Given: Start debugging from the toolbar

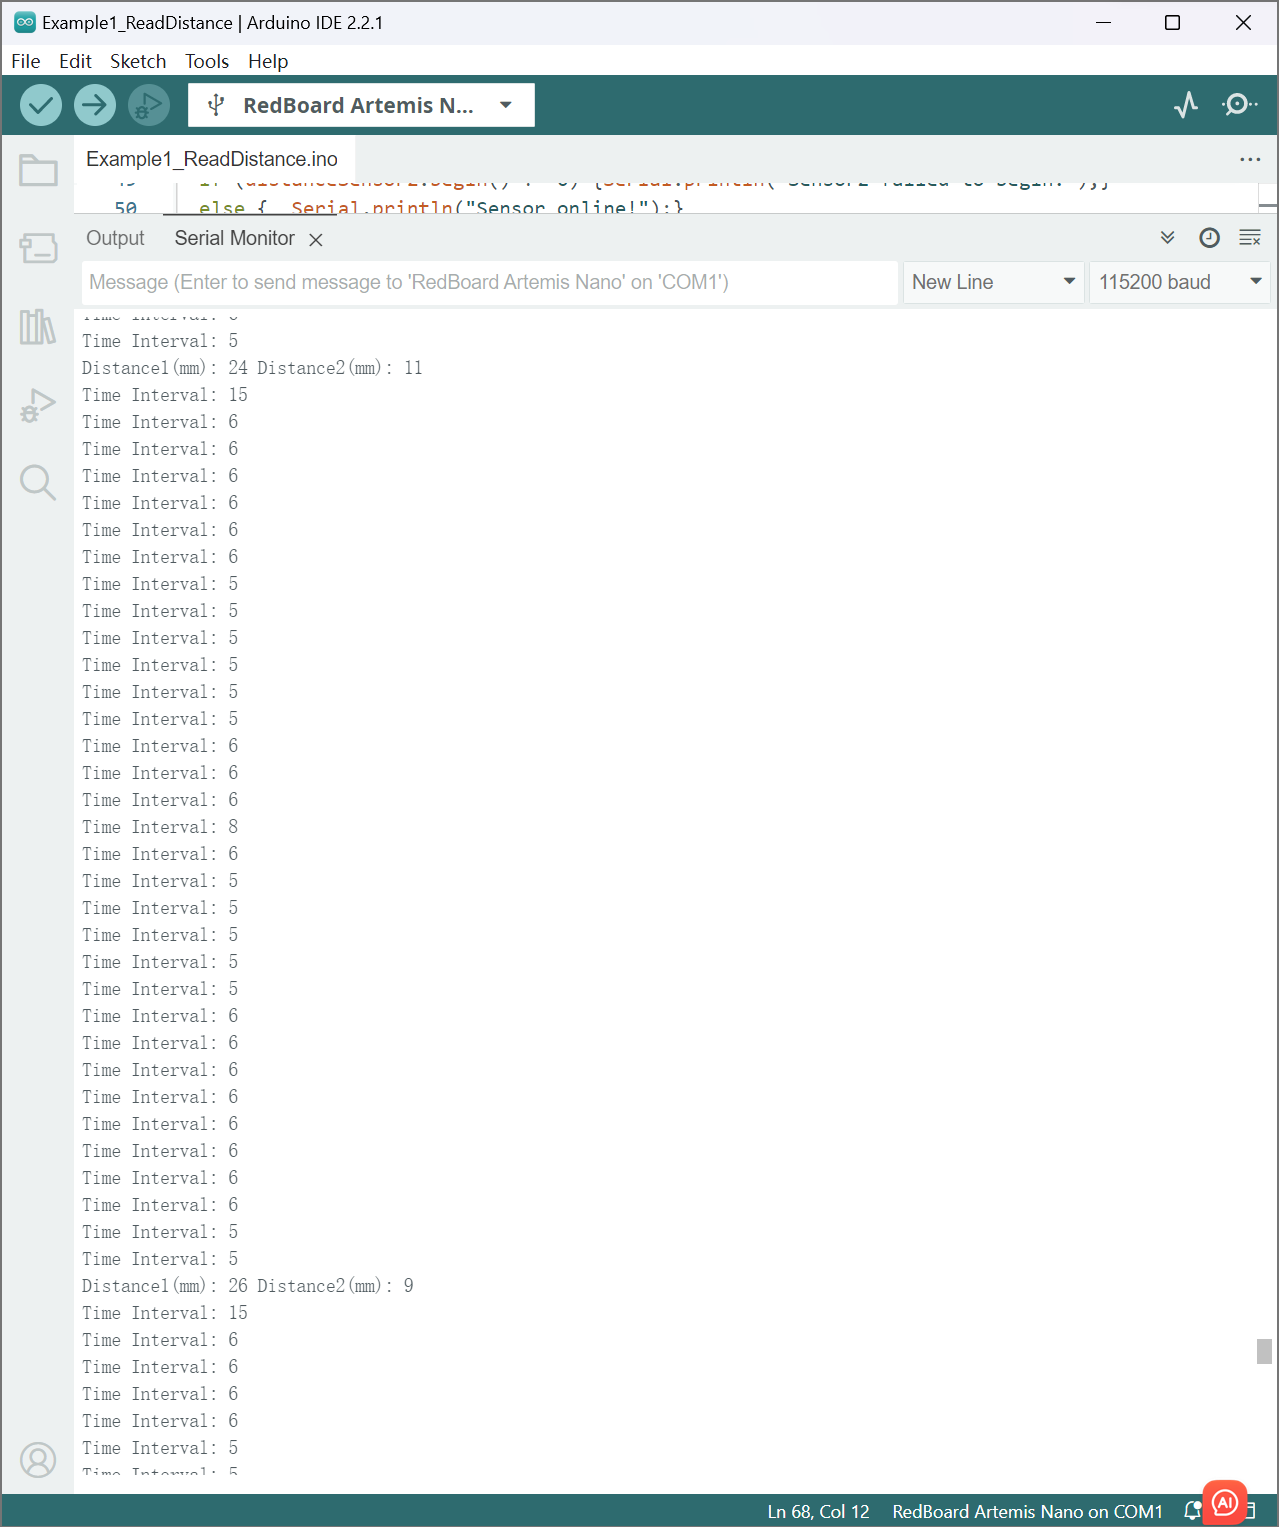Looking at the screenshot, I should 148,104.
